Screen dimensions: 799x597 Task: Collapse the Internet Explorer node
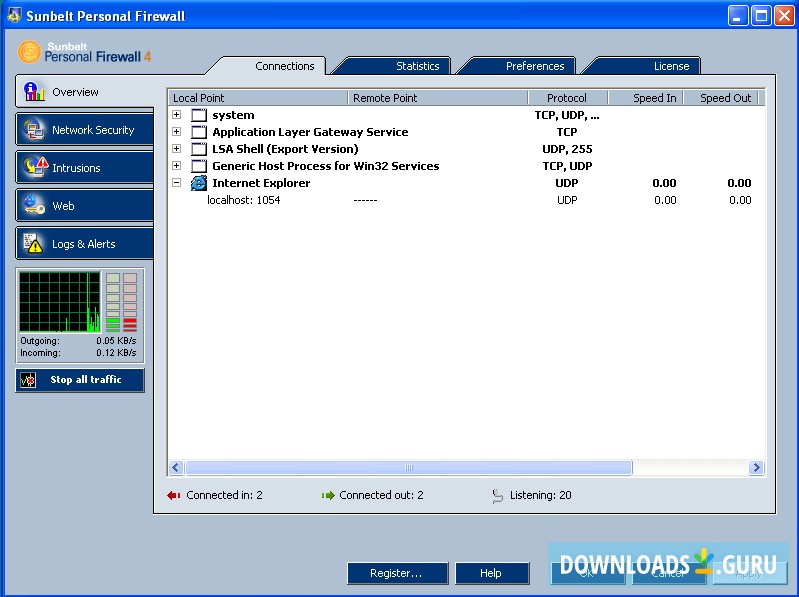[x=176, y=182]
